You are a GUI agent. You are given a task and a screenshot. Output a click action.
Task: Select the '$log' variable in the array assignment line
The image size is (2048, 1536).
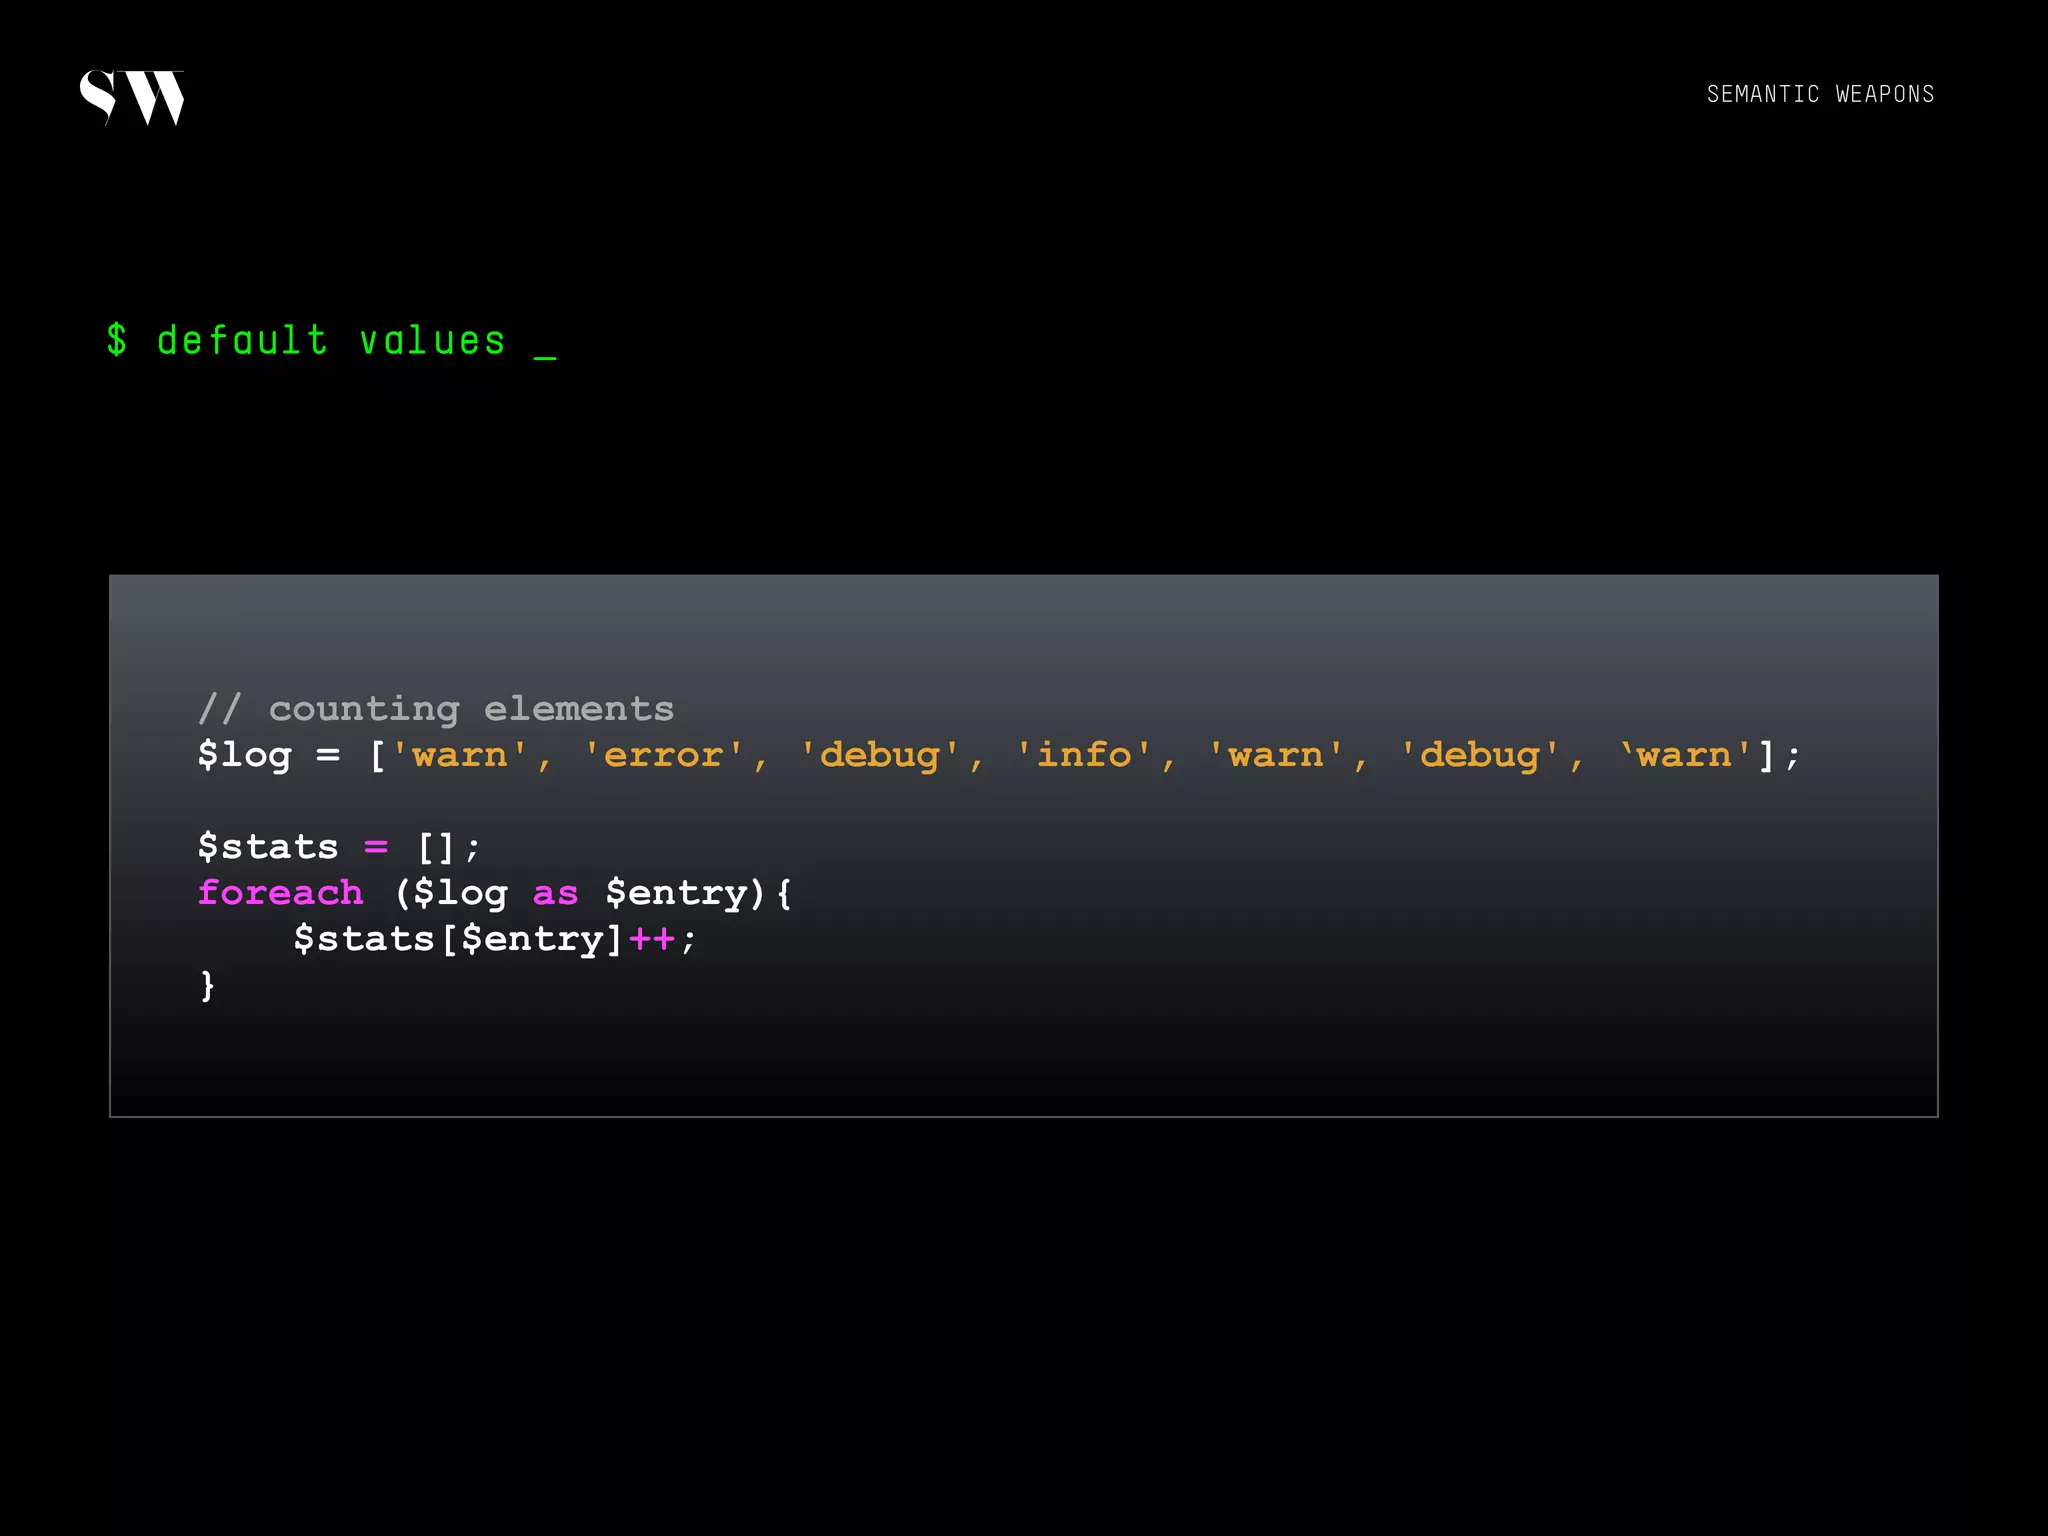[245, 755]
